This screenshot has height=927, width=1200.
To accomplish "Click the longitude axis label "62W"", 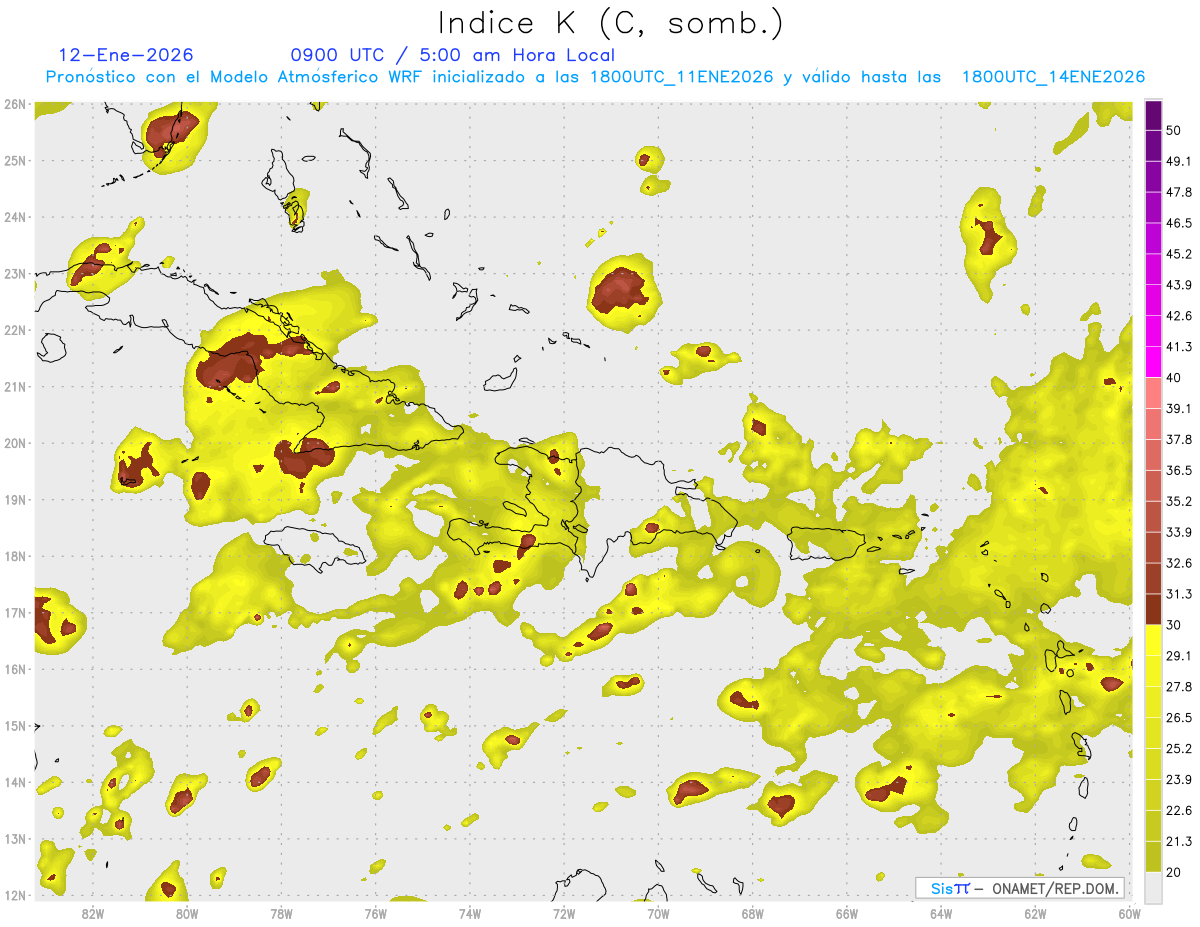I will 1035,913.
